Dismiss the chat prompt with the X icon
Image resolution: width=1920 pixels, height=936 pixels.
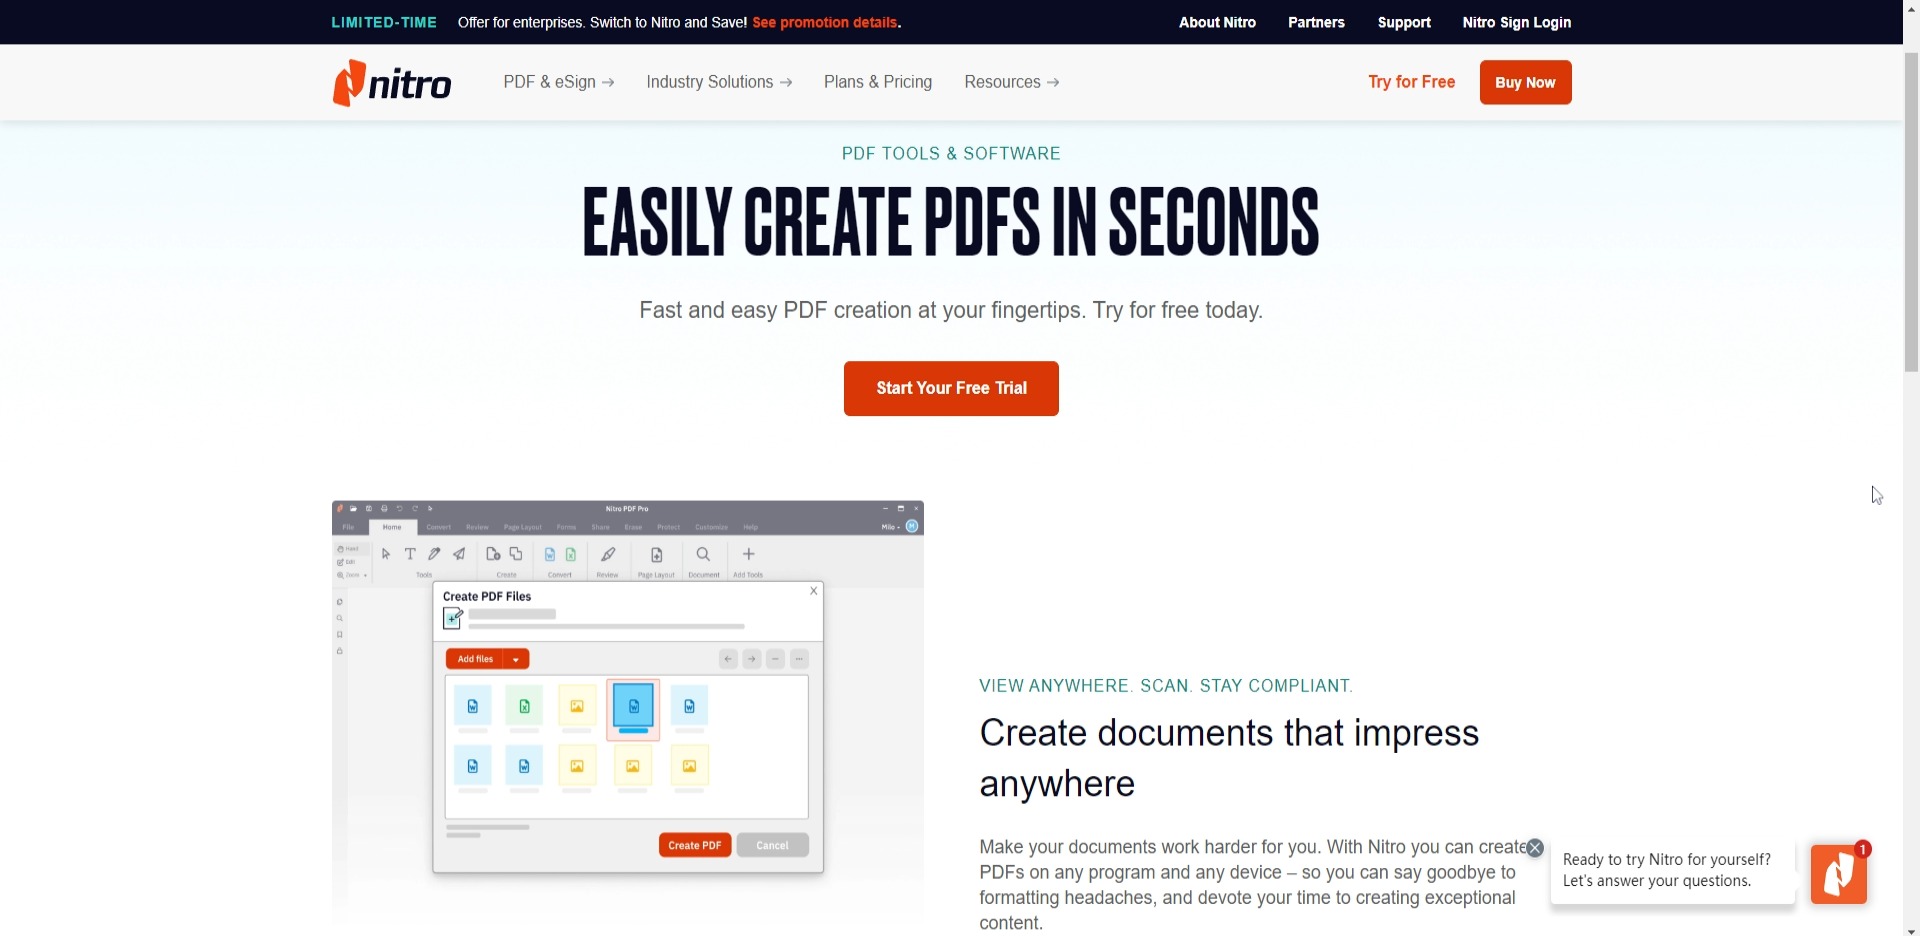pos(1535,848)
